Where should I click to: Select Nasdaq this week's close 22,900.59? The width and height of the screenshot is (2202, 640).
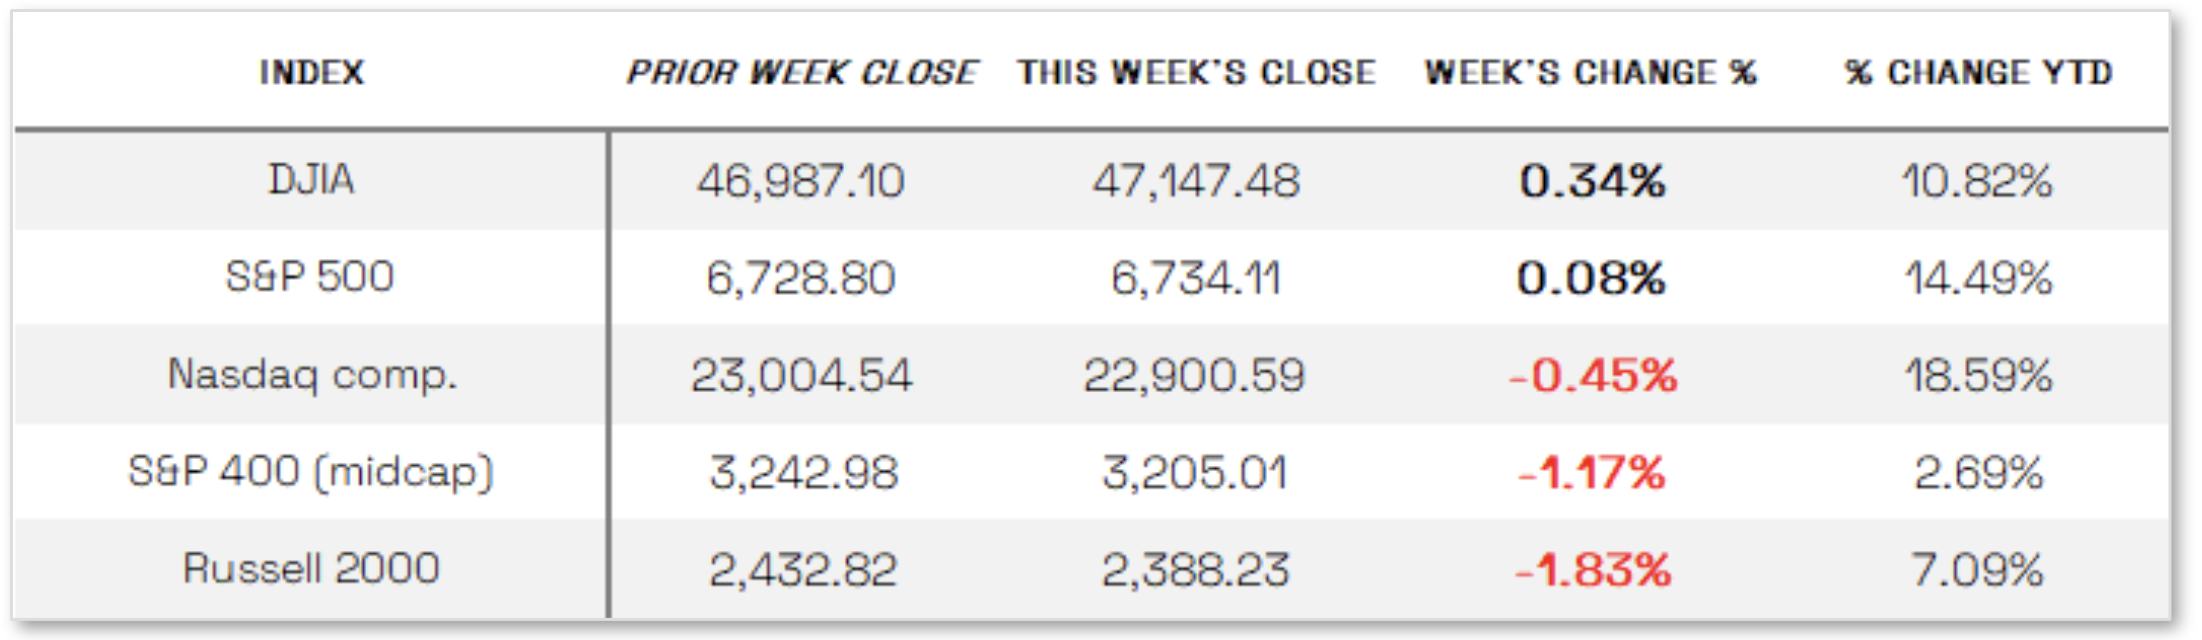tap(1195, 376)
